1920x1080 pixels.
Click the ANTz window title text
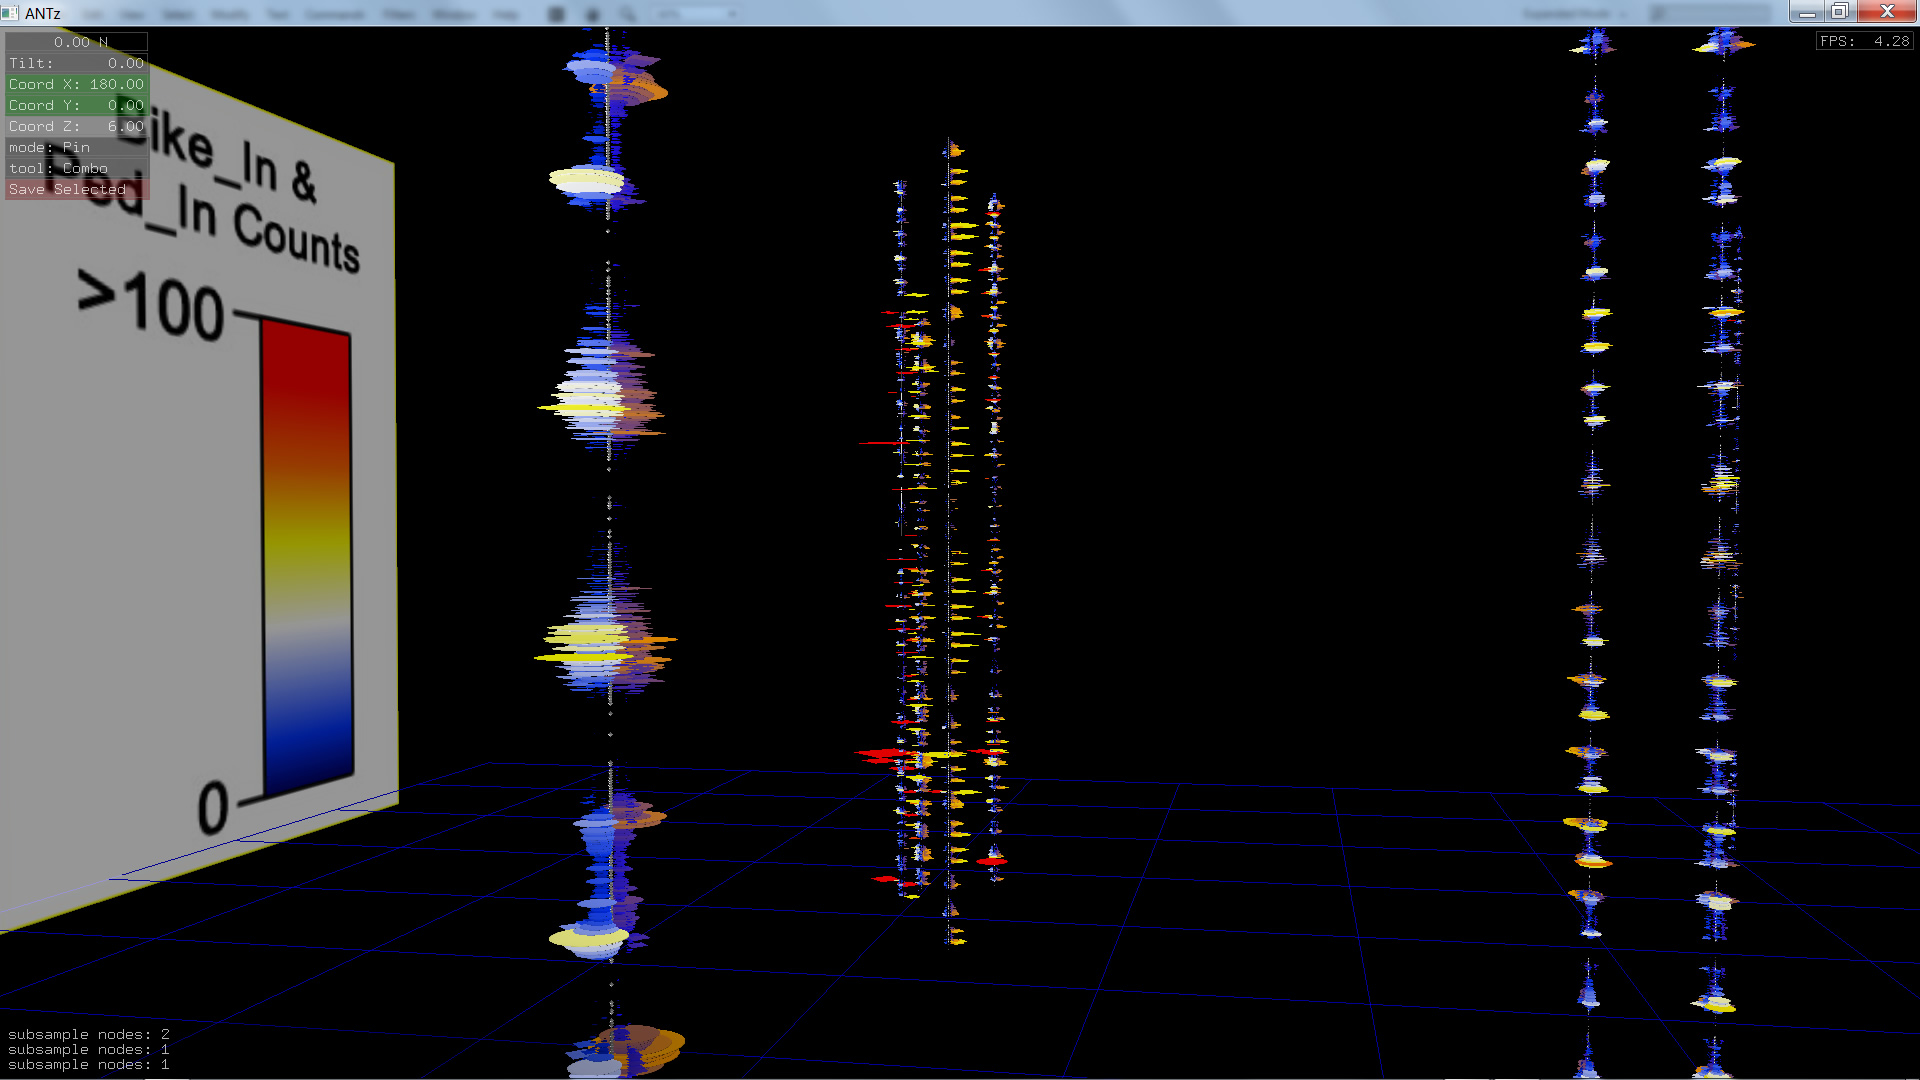tap(43, 13)
